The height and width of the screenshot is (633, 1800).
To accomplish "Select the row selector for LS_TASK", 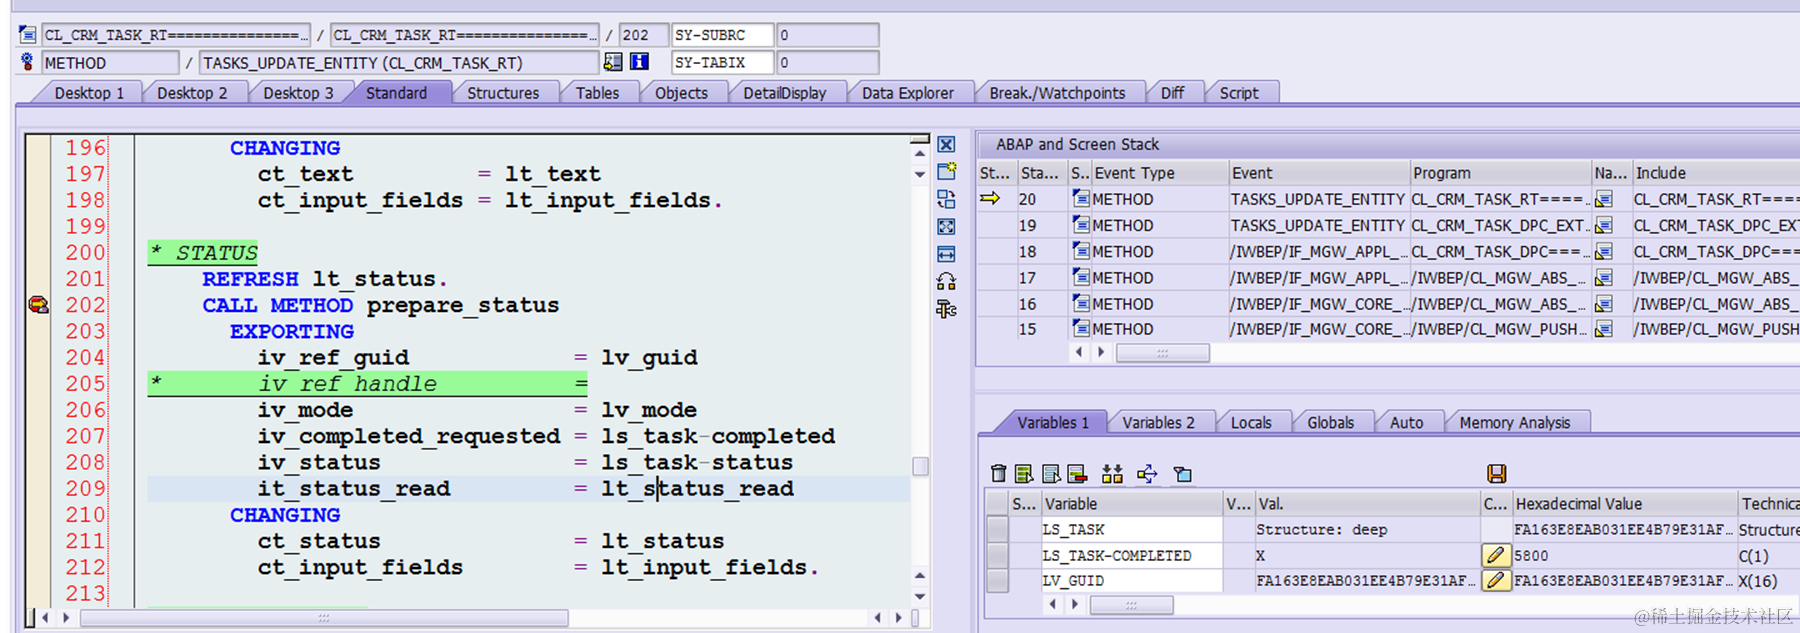I will tap(997, 529).
